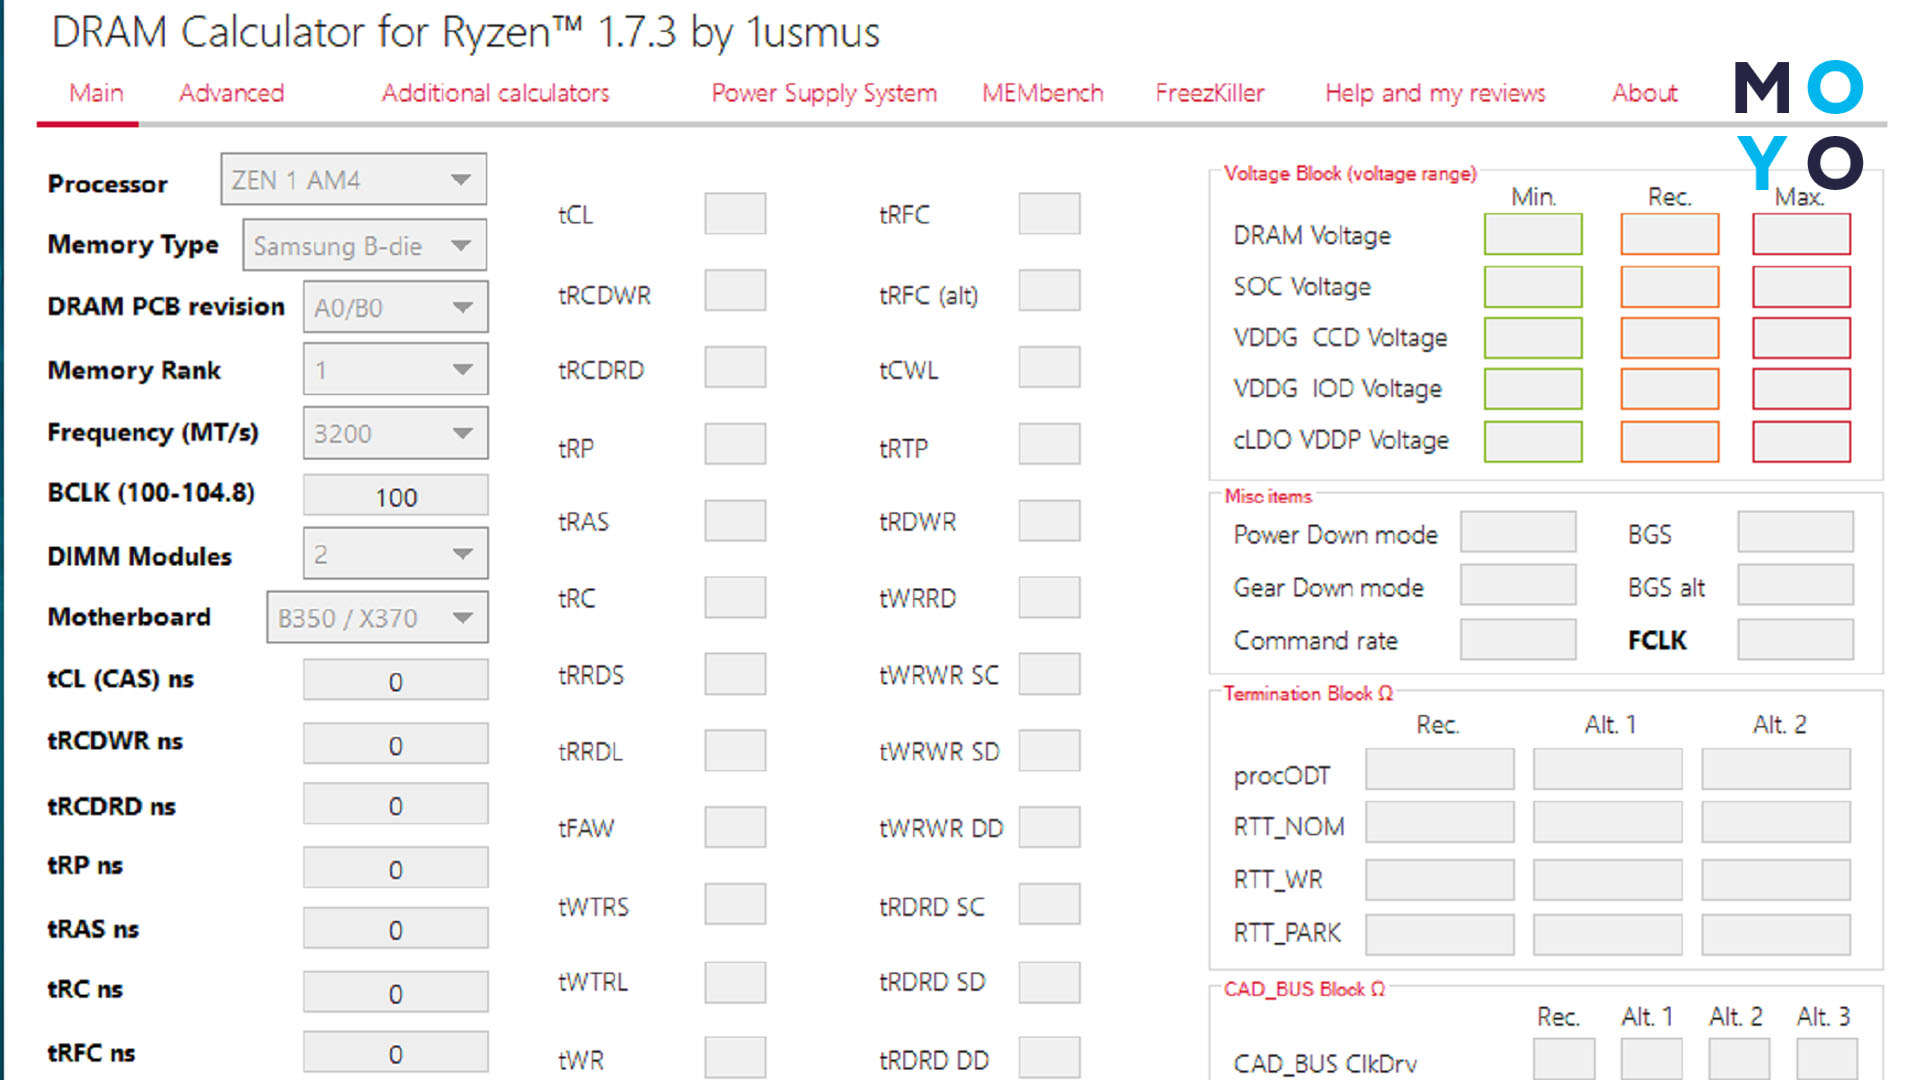
Task: Open the Memory Rank dropdown
Action: pos(396,369)
